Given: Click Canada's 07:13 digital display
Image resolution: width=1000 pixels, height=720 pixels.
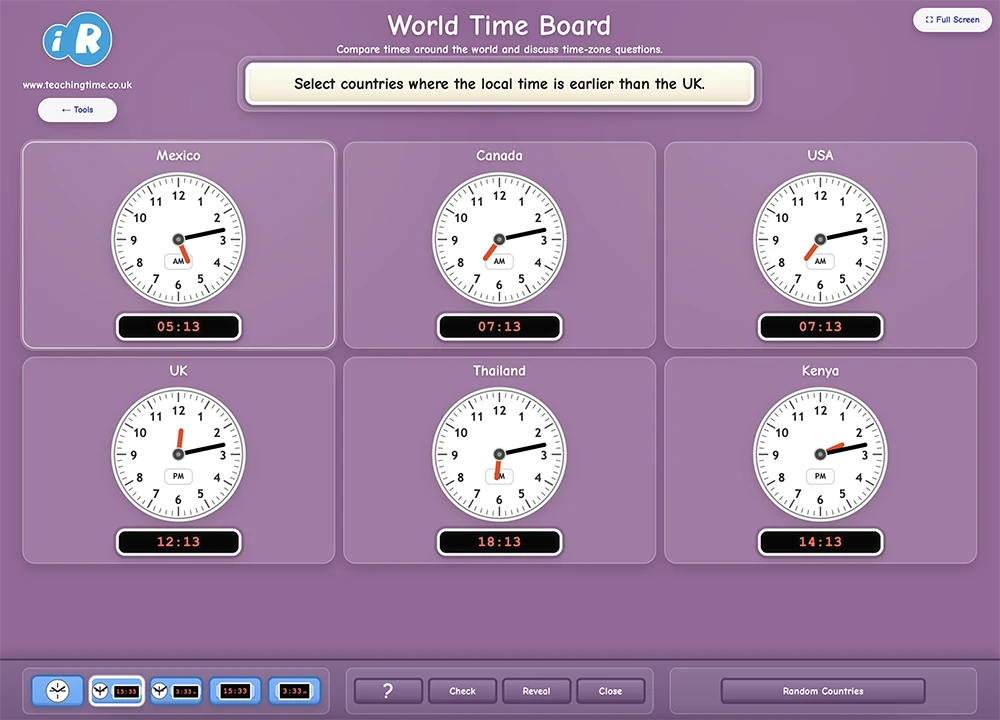Looking at the screenshot, I should point(499,327).
